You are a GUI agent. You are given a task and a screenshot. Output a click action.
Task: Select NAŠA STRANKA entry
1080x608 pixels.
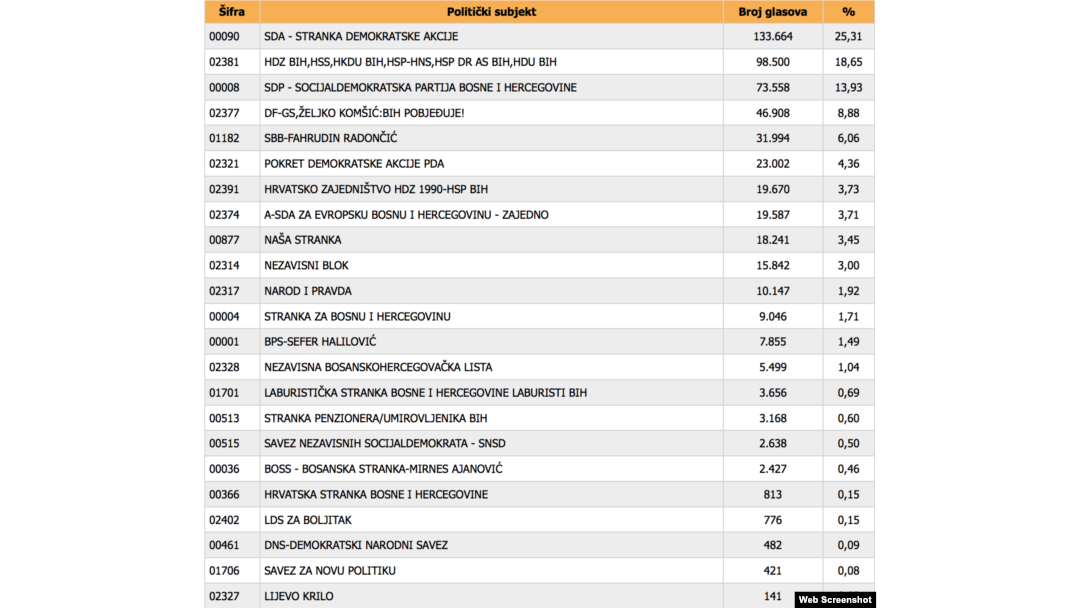(x=302, y=240)
